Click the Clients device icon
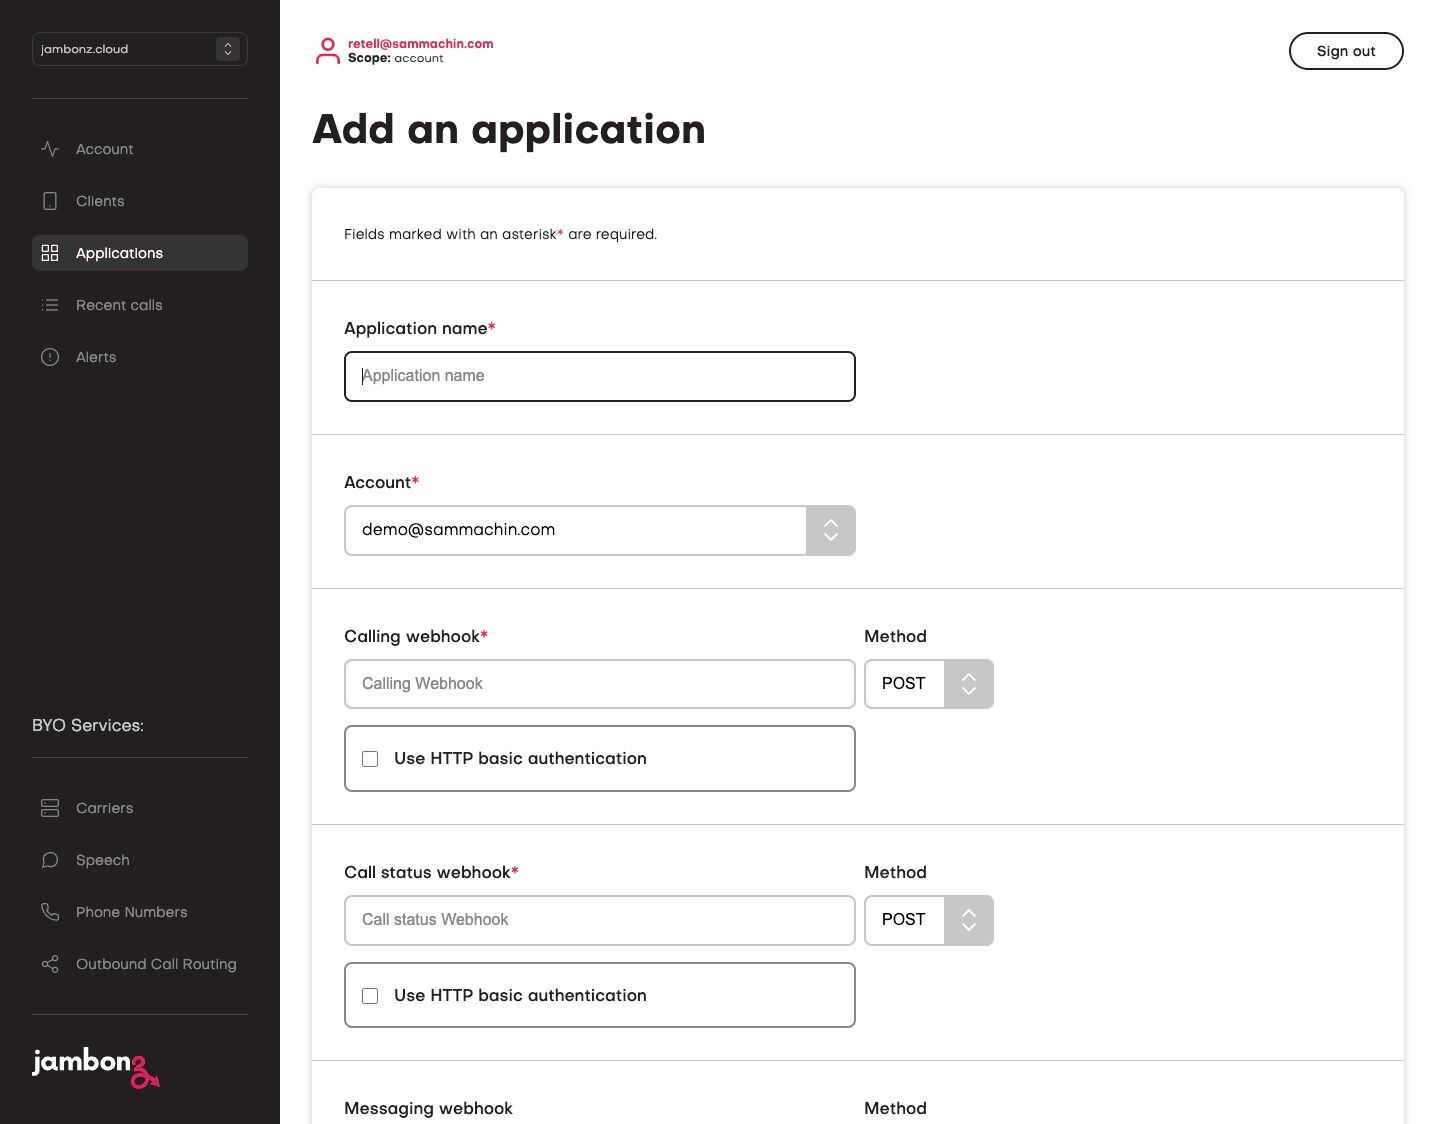This screenshot has height=1124, width=1436. point(50,201)
